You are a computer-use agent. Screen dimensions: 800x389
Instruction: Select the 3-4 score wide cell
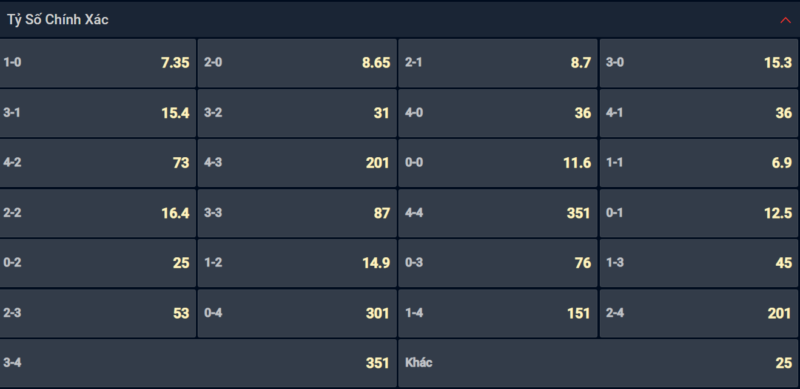(x=198, y=363)
